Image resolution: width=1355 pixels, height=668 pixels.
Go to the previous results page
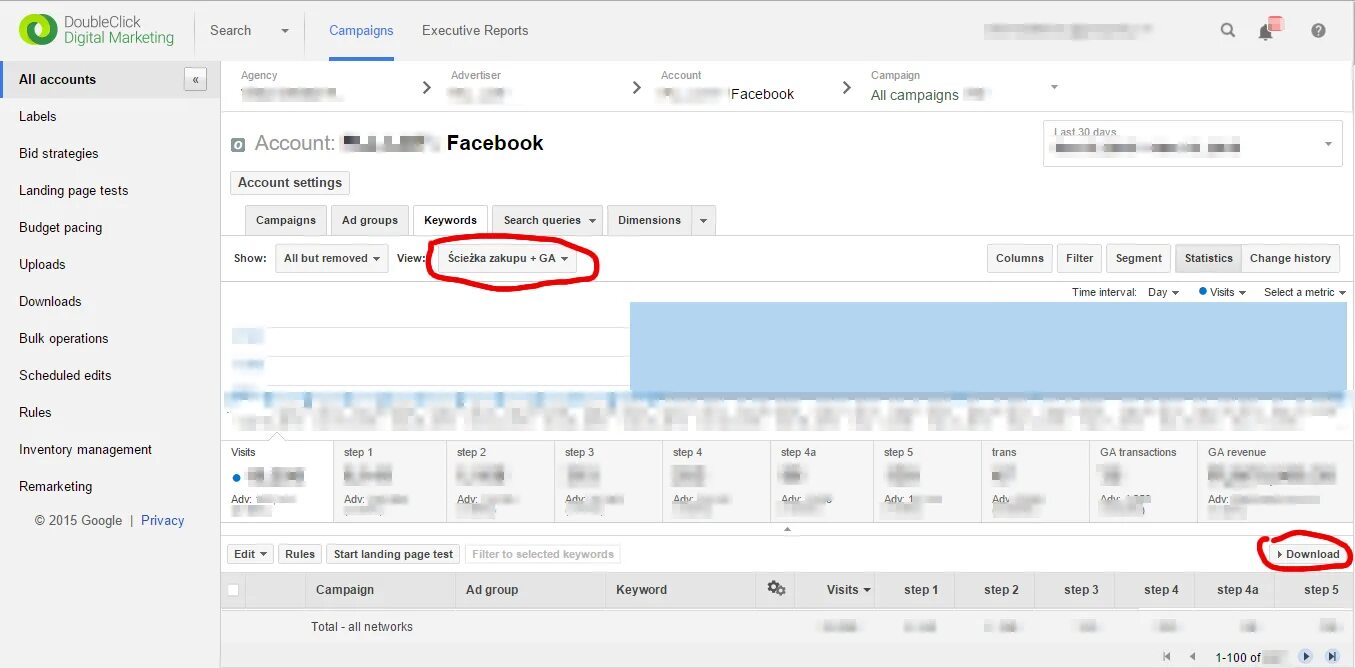pyautogui.click(x=1192, y=656)
